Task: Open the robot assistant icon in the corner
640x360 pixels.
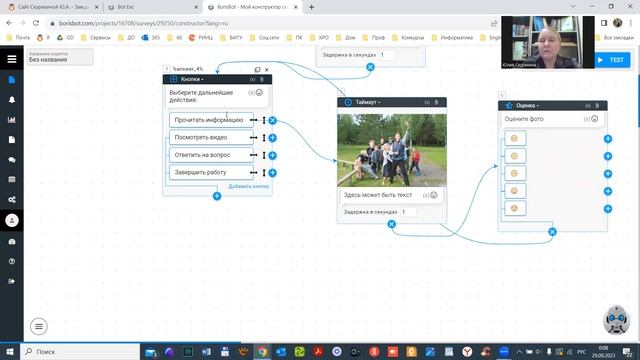Action: tap(616, 320)
